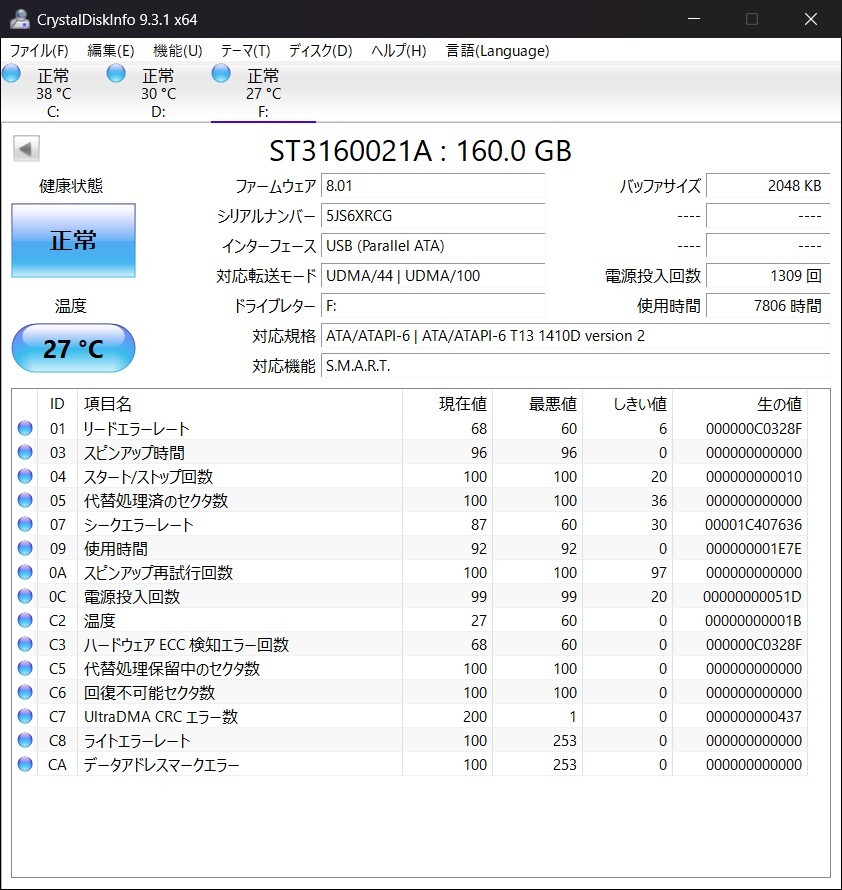The width and height of the screenshot is (842, 890).
Task: Click status orb of row C2 温度
Action: pyautogui.click(x=25, y=620)
